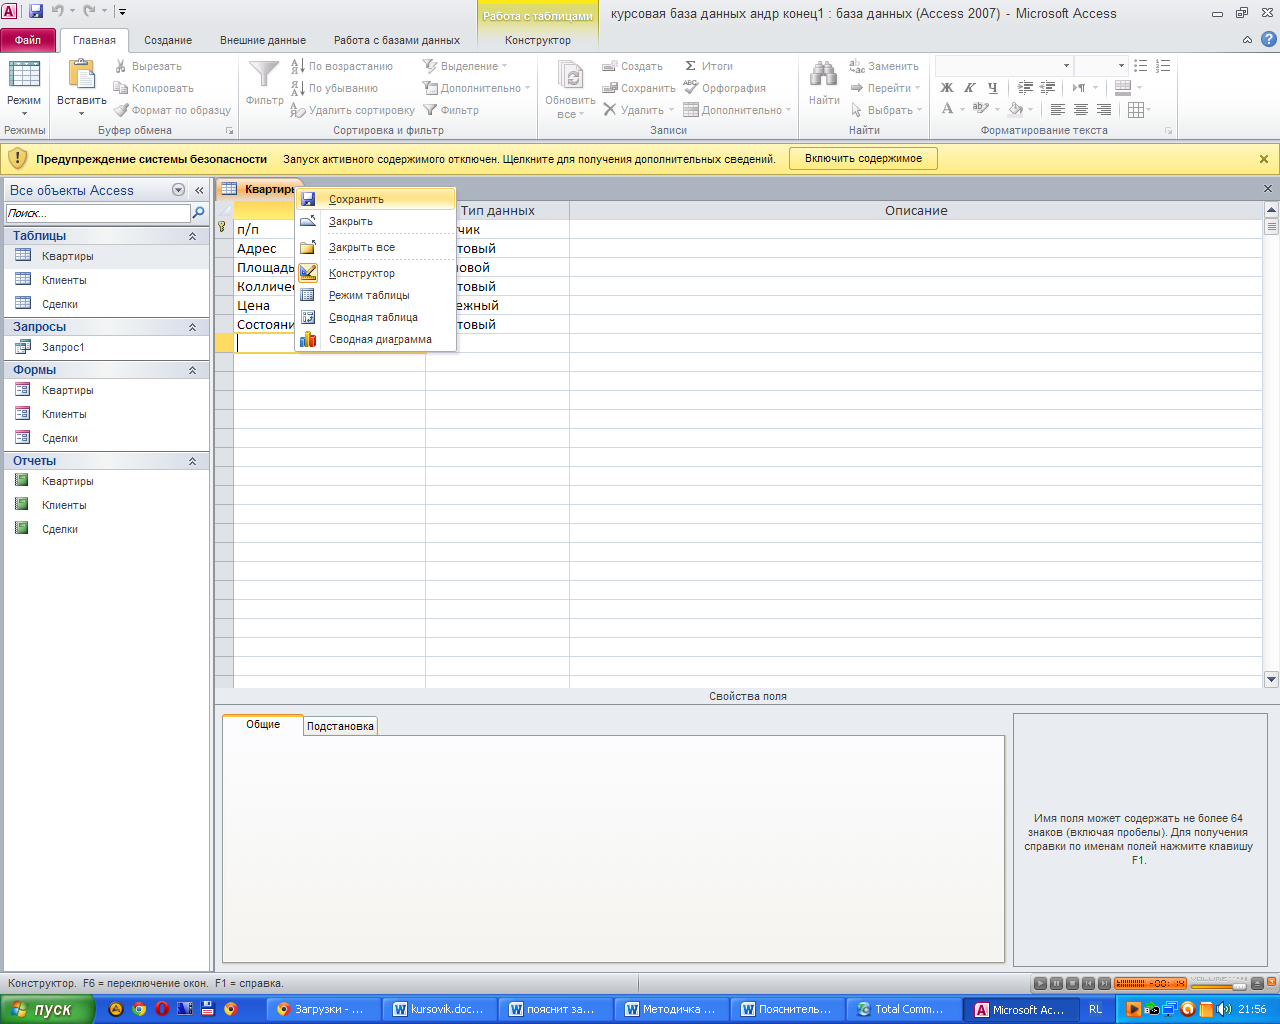Switch to Datasheet view (Режим таблицы) entry
This screenshot has width=1280, height=1024.
point(375,295)
